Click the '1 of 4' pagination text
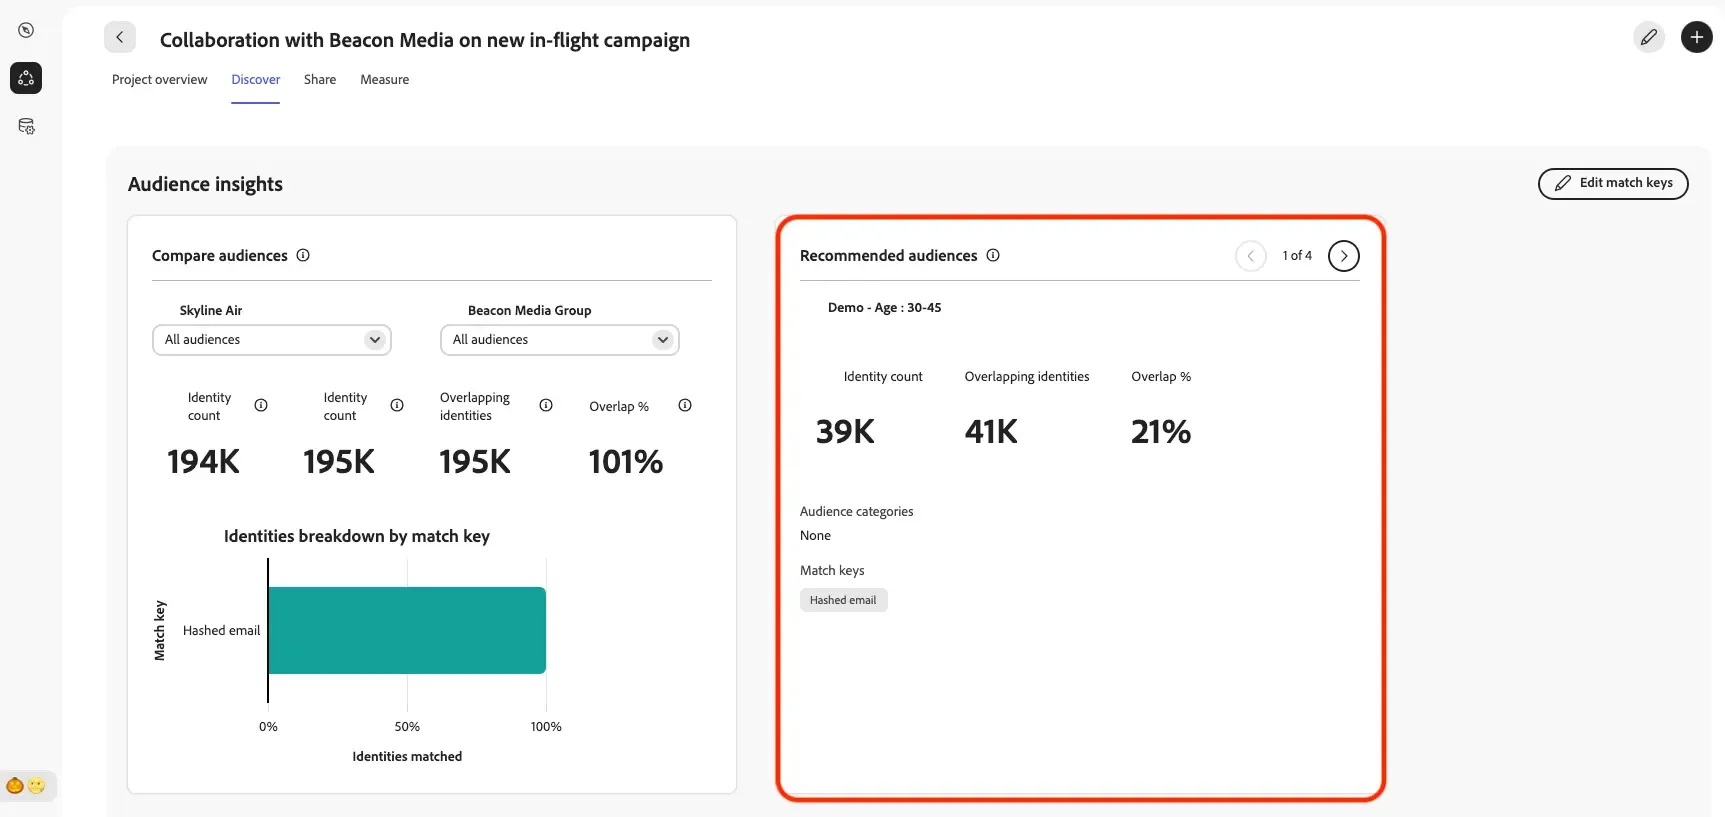The image size is (1725, 817). pyautogui.click(x=1297, y=256)
